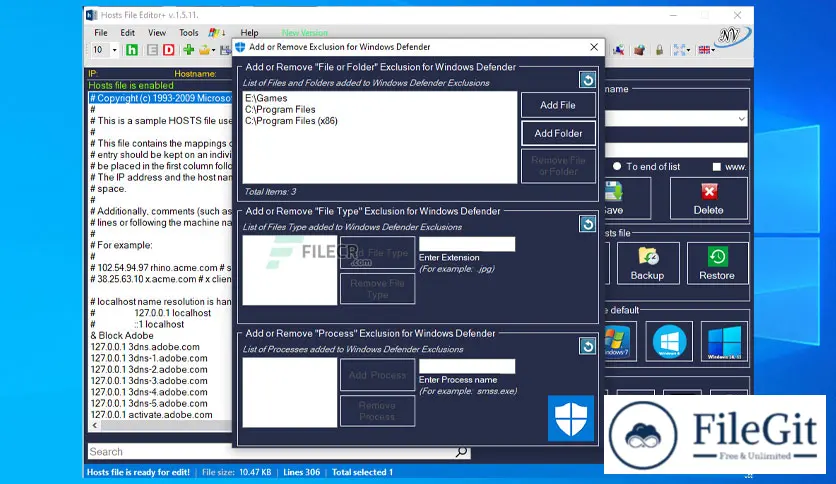Close the Windows Defender exclusion dialog
The height and width of the screenshot is (484, 836).
(594, 47)
